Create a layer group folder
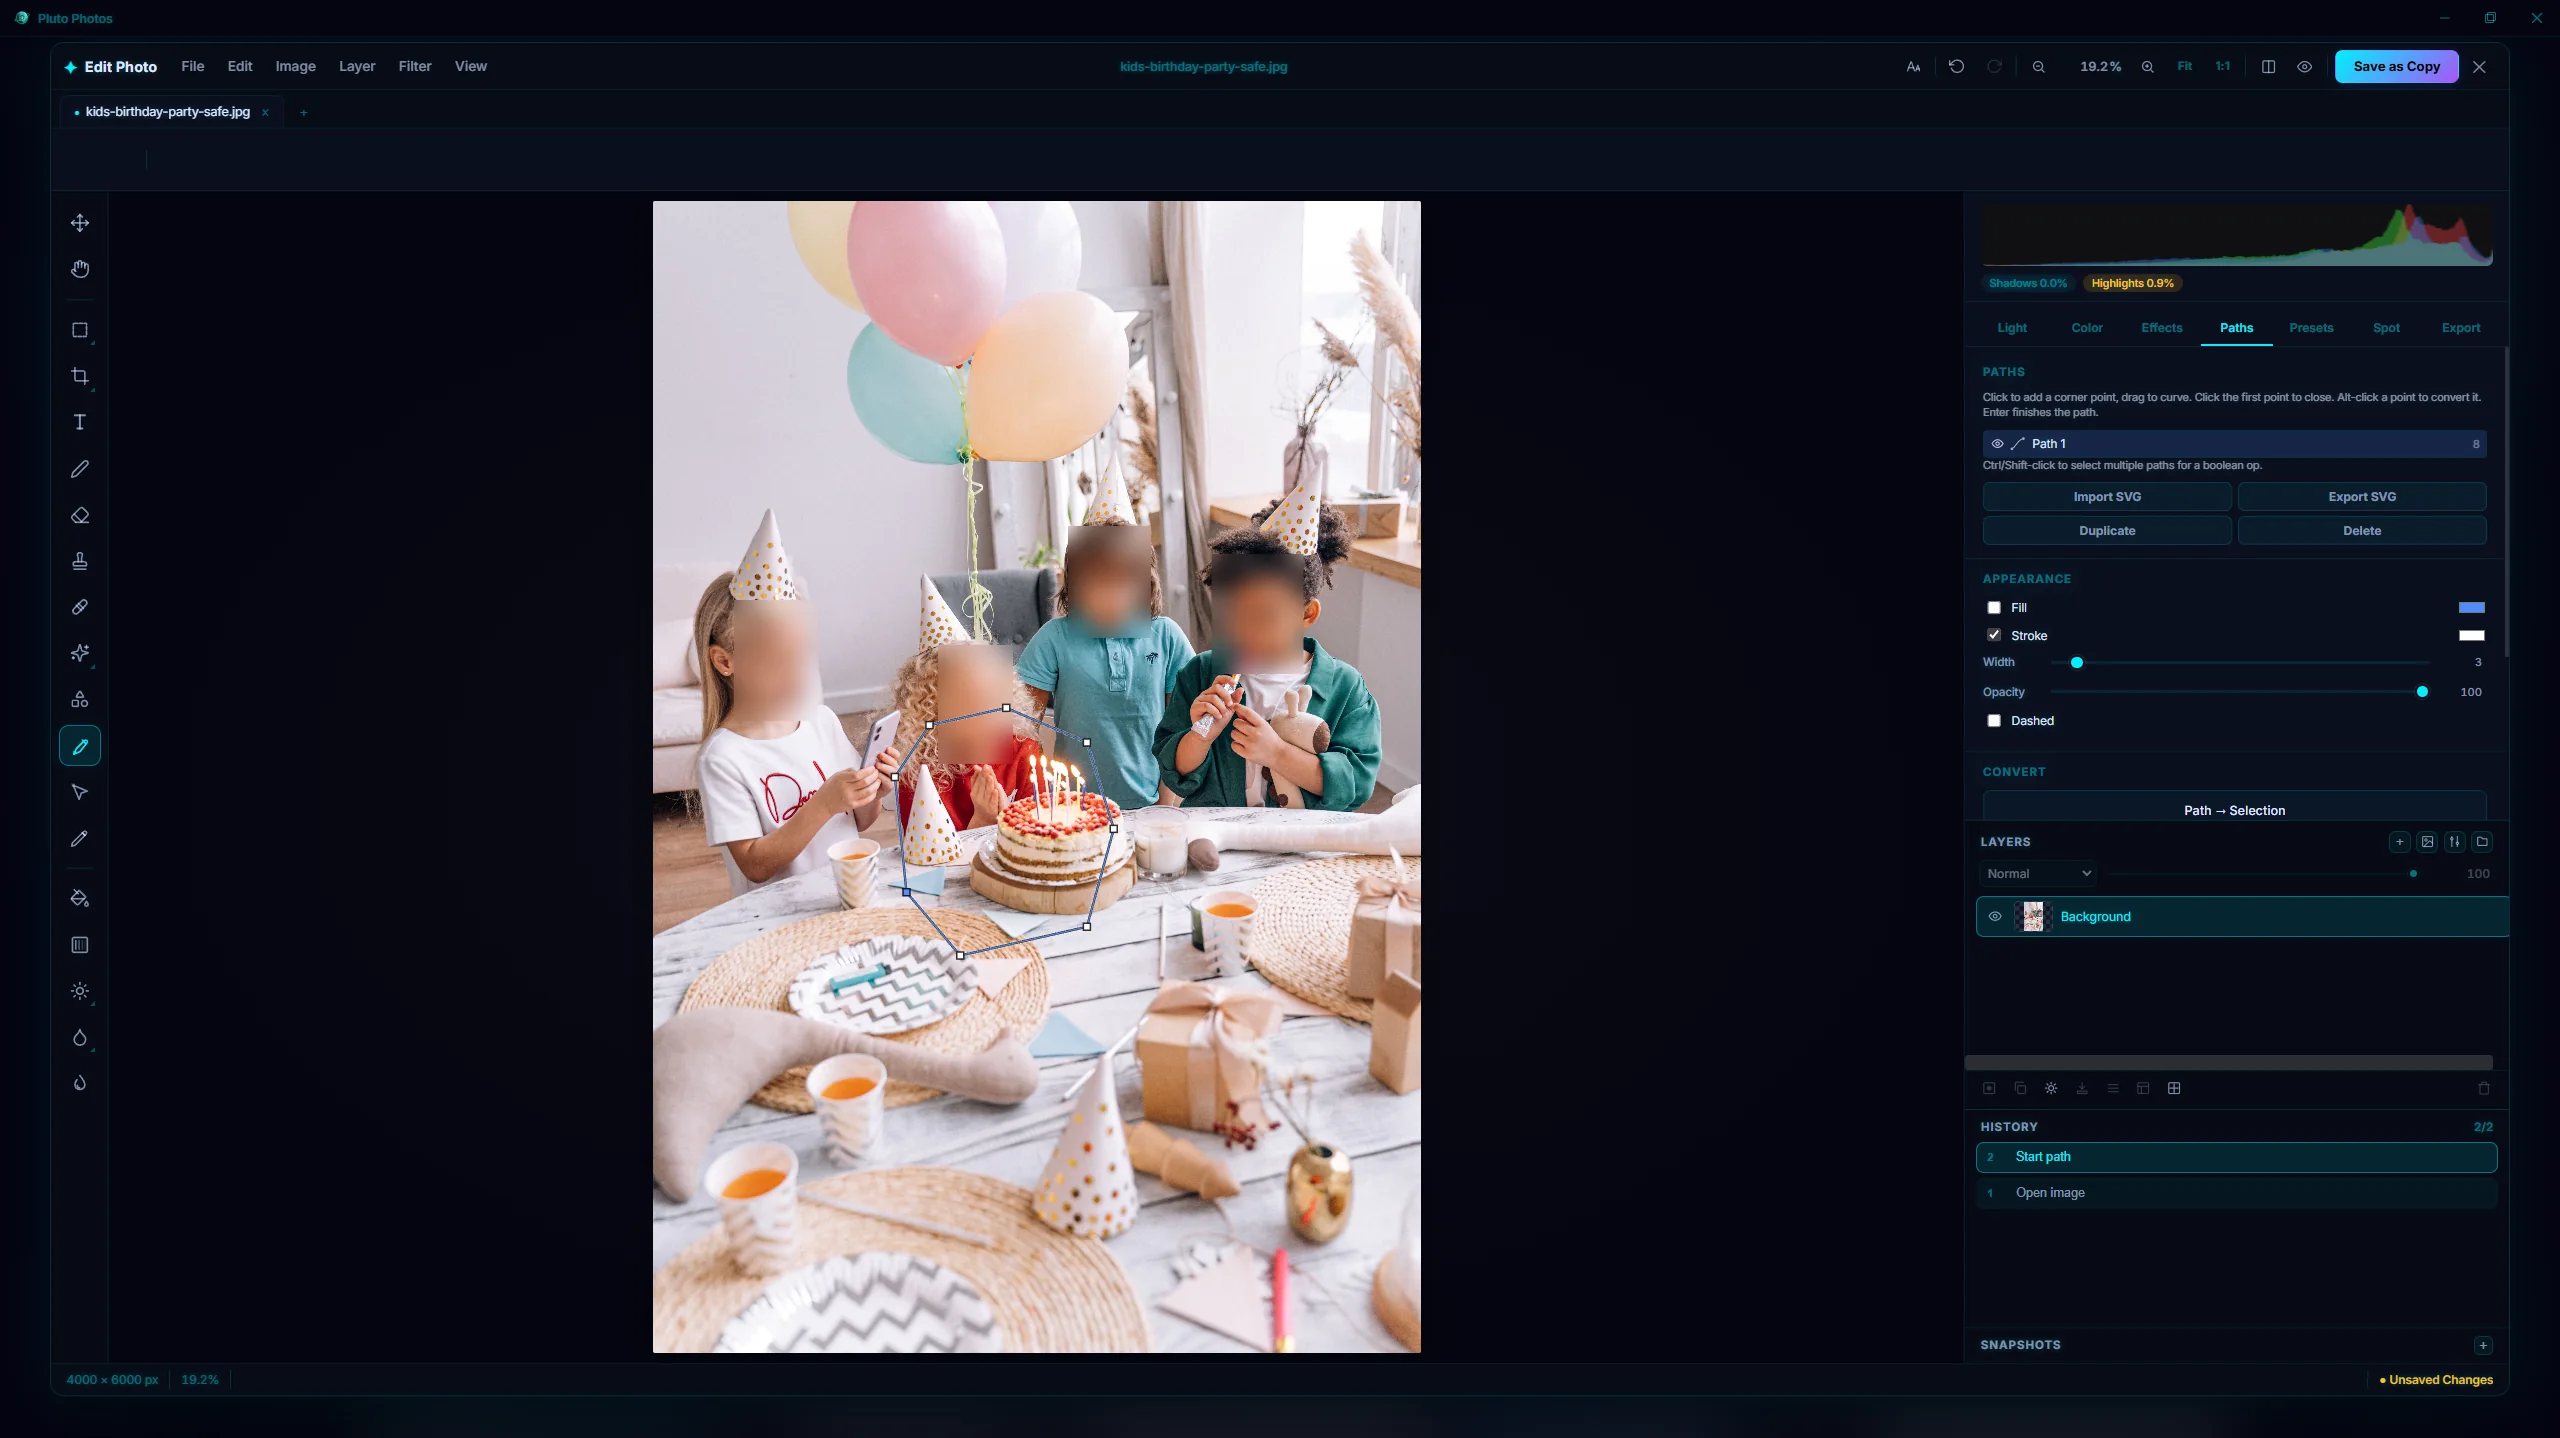Image resolution: width=2560 pixels, height=1438 pixels. click(2482, 842)
